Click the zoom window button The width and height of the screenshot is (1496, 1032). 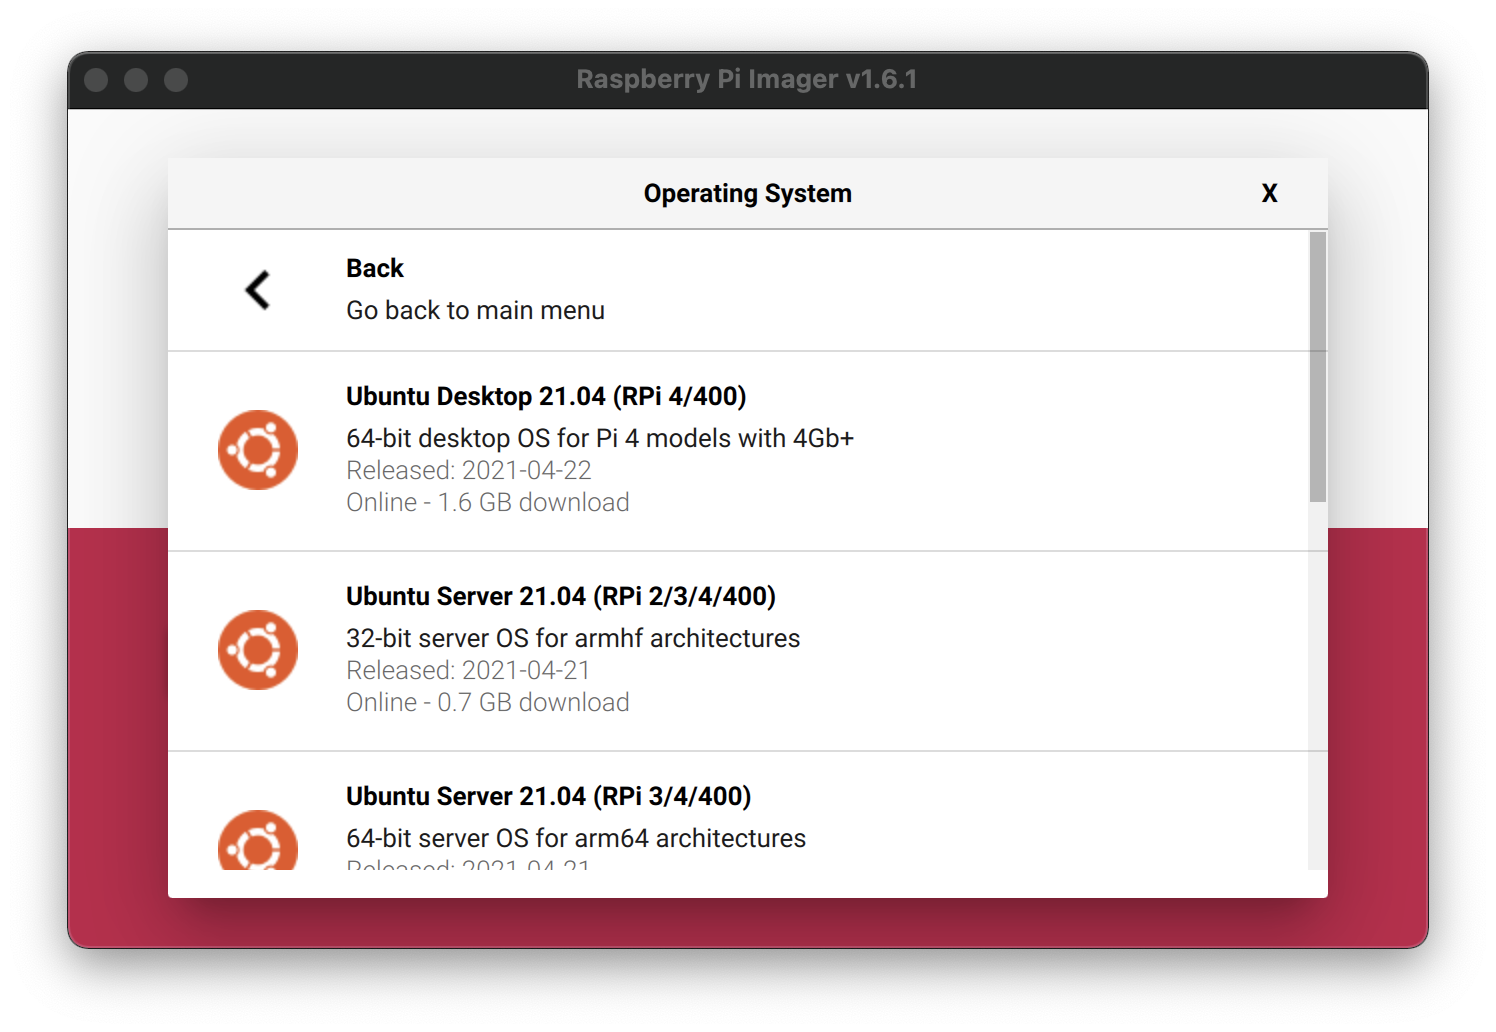[176, 80]
